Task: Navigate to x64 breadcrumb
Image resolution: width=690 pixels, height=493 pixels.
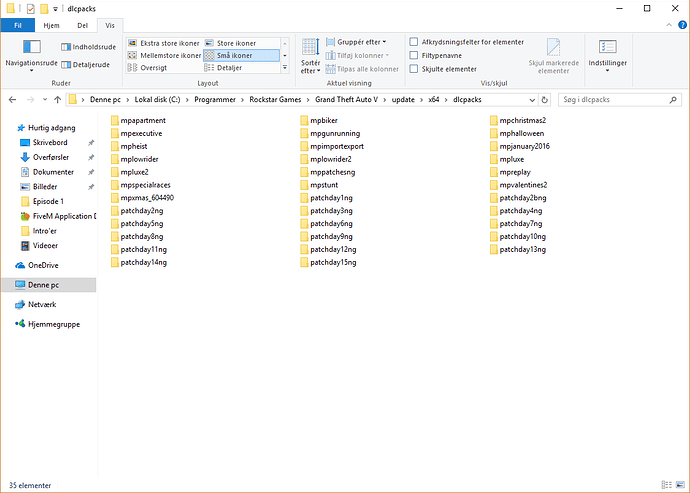Action: (x=434, y=99)
